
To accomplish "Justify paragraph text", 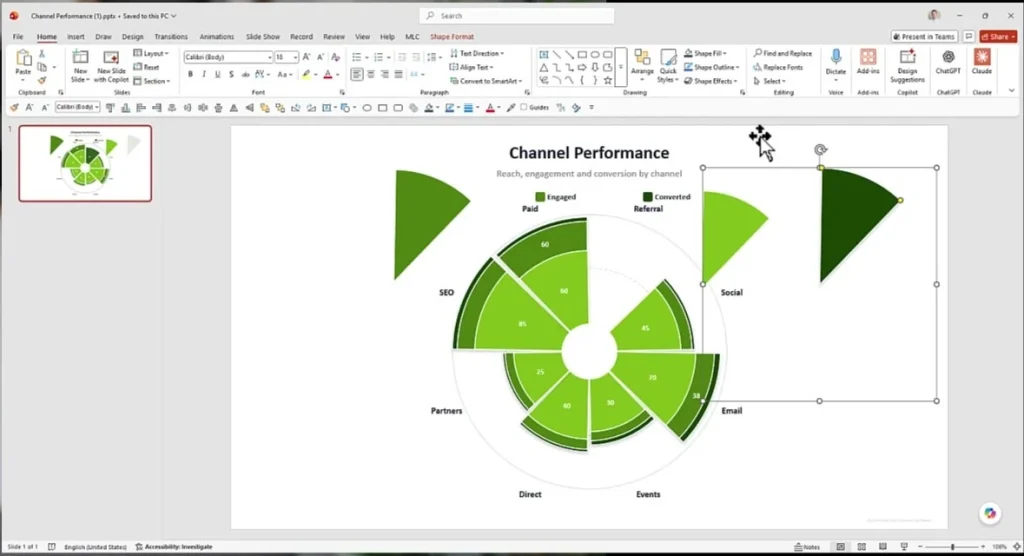I will (398, 74).
